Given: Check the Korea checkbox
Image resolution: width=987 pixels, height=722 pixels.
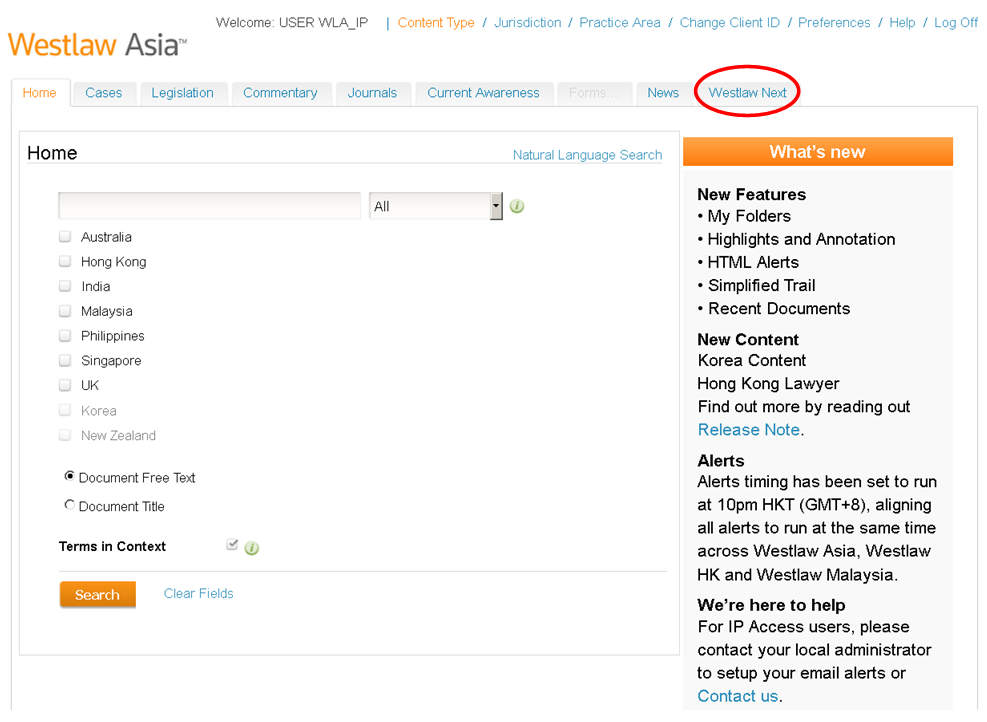Looking at the screenshot, I should [x=65, y=410].
